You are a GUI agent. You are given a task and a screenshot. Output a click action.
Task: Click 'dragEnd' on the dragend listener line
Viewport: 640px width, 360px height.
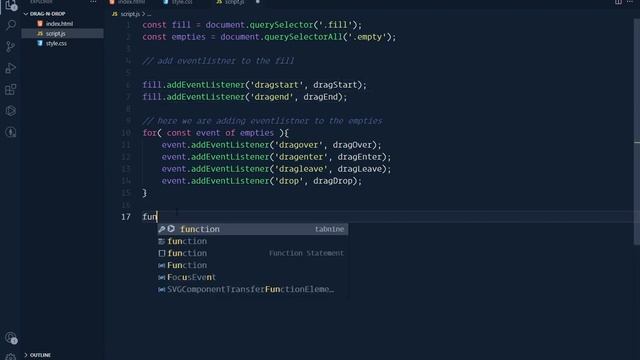320,97
